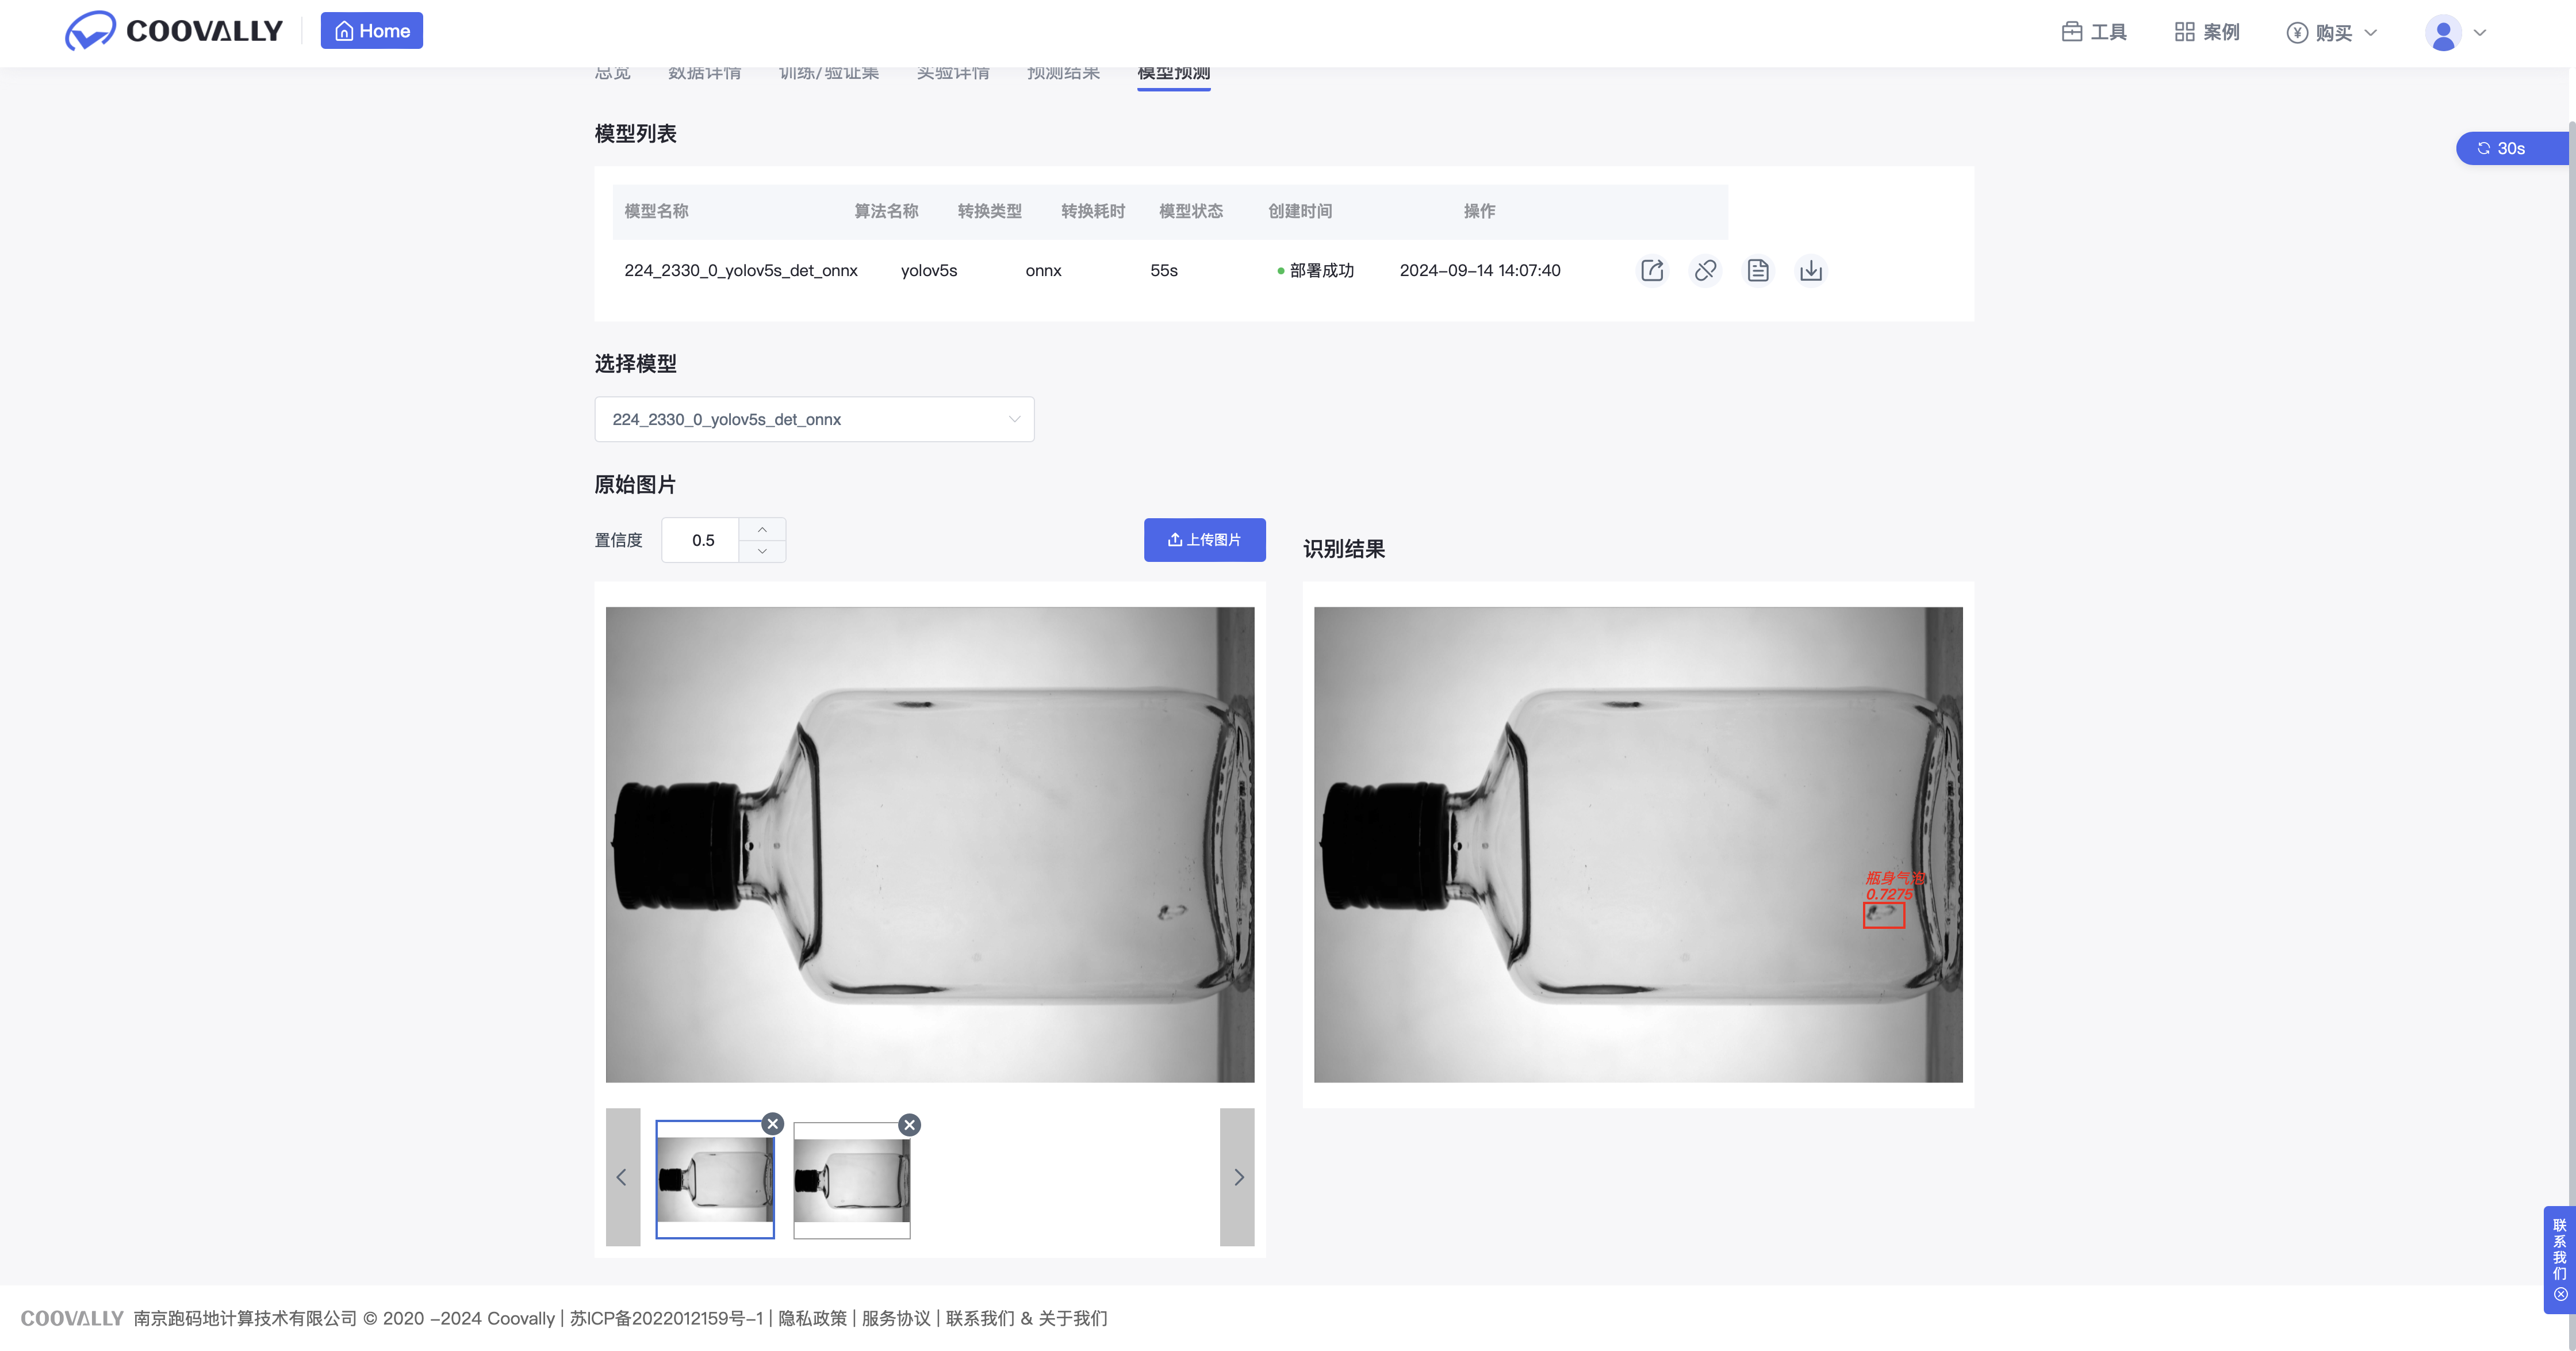Download the yolov5s onnx model

pyautogui.click(x=1810, y=270)
